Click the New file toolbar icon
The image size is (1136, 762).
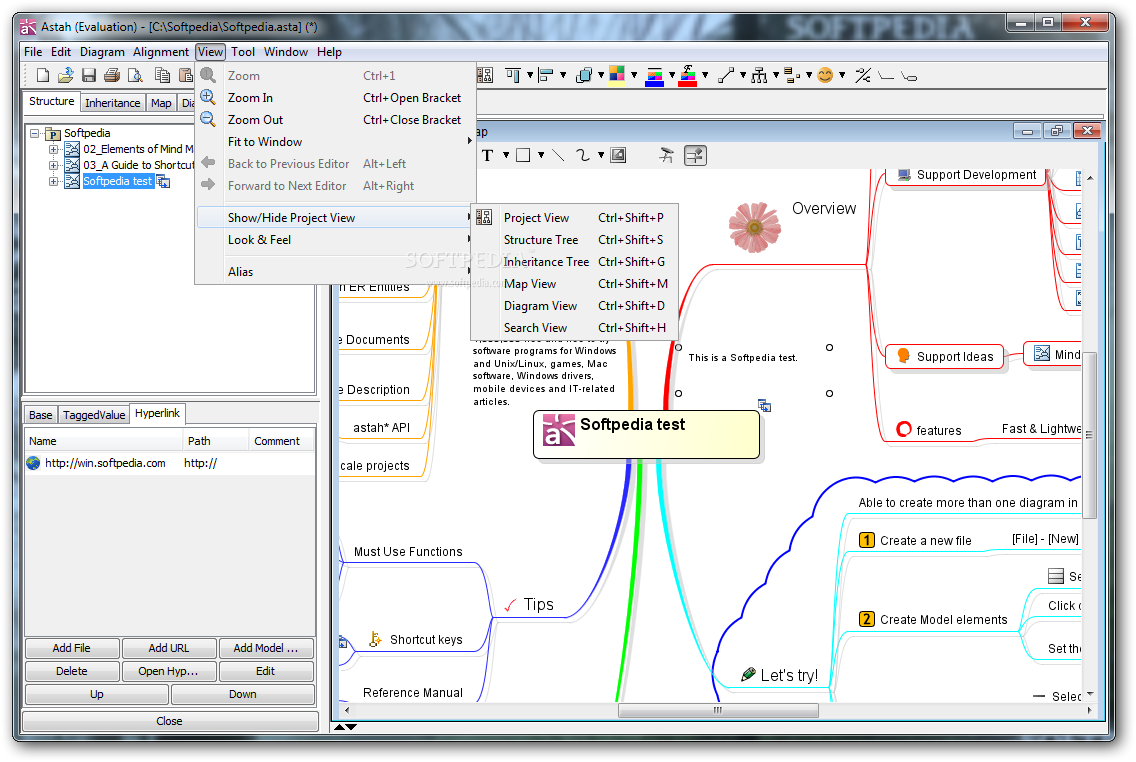43,75
